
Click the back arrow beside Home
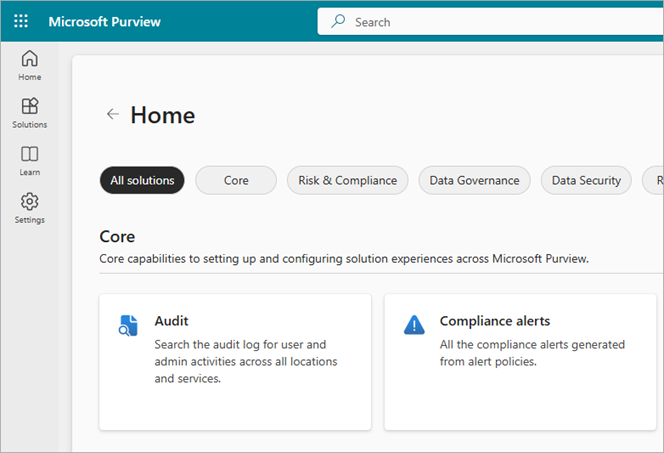(x=113, y=115)
